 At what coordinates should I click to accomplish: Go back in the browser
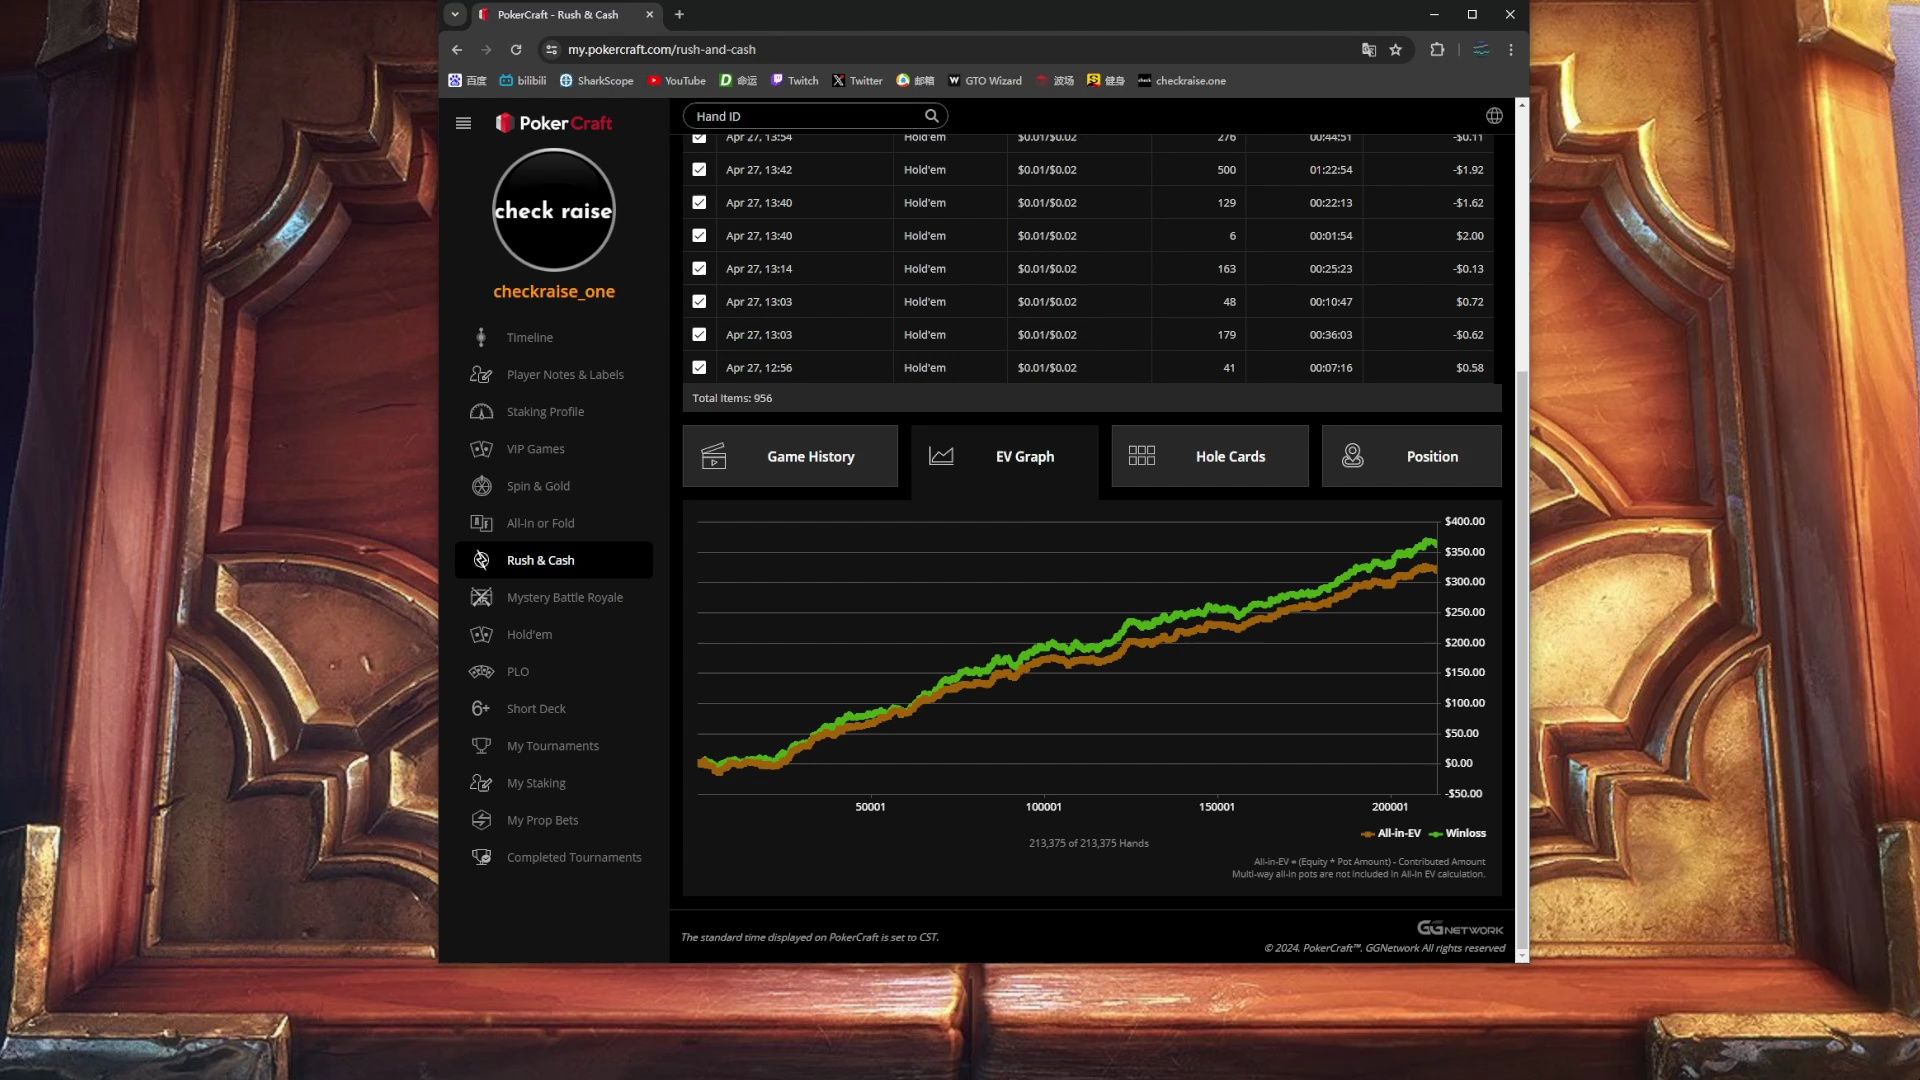pyautogui.click(x=457, y=49)
